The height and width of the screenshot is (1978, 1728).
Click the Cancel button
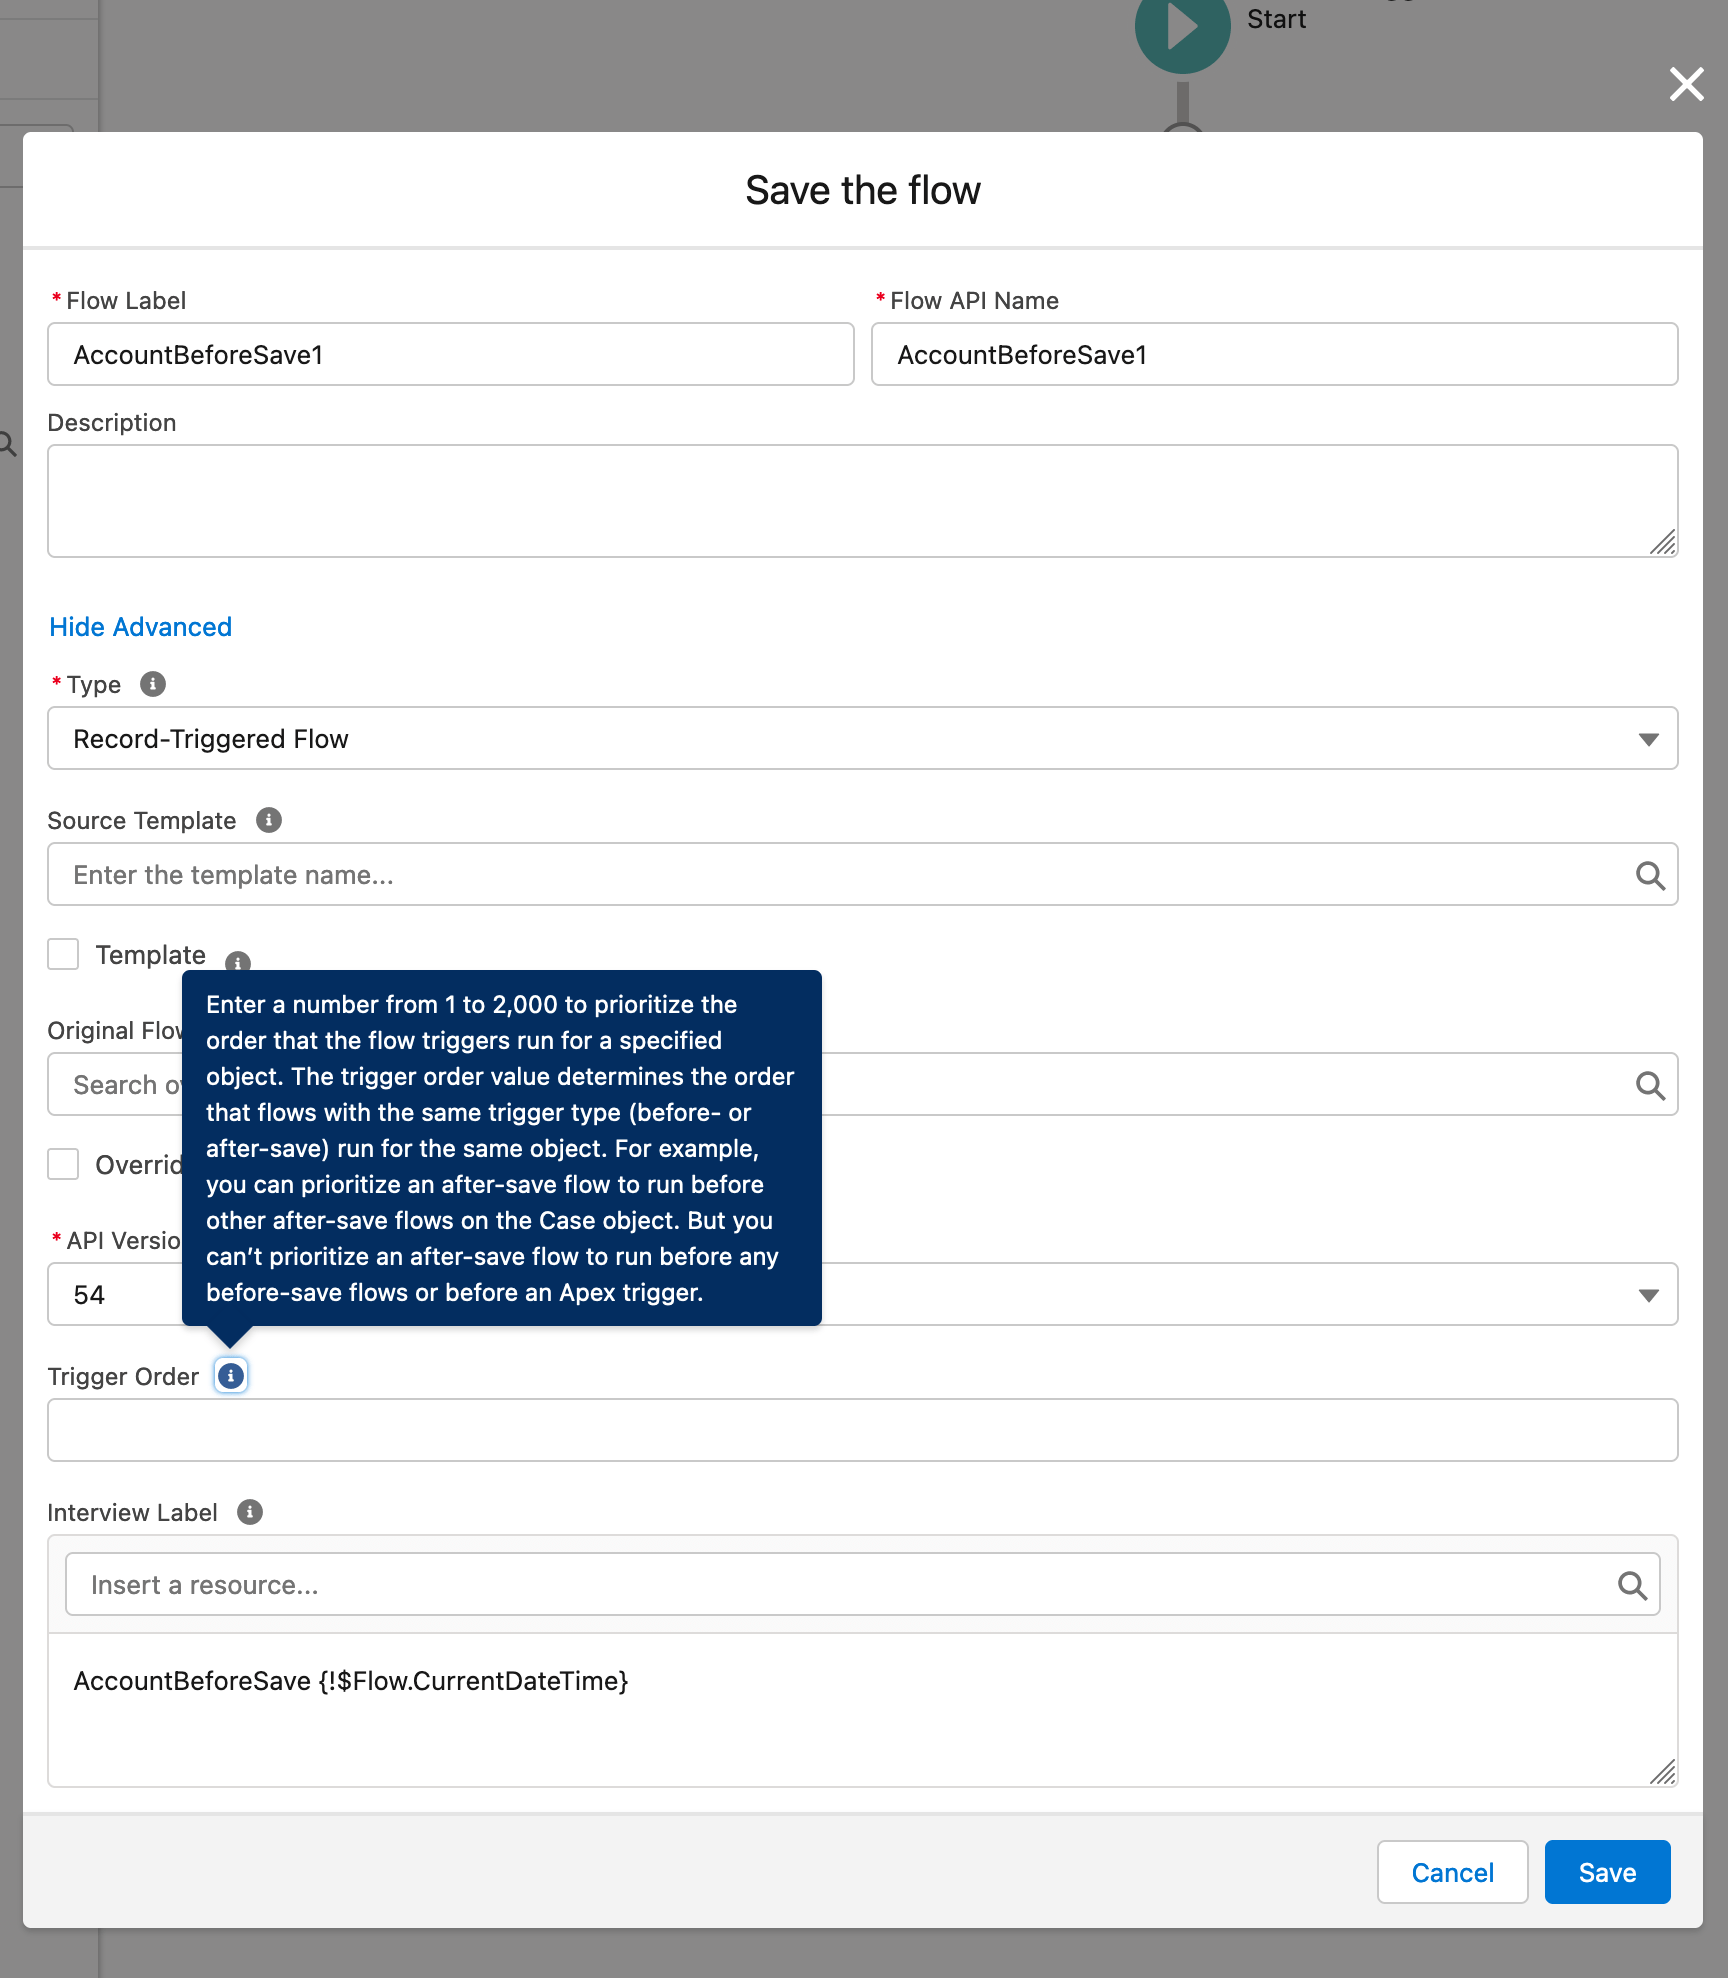[1452, 1872]
